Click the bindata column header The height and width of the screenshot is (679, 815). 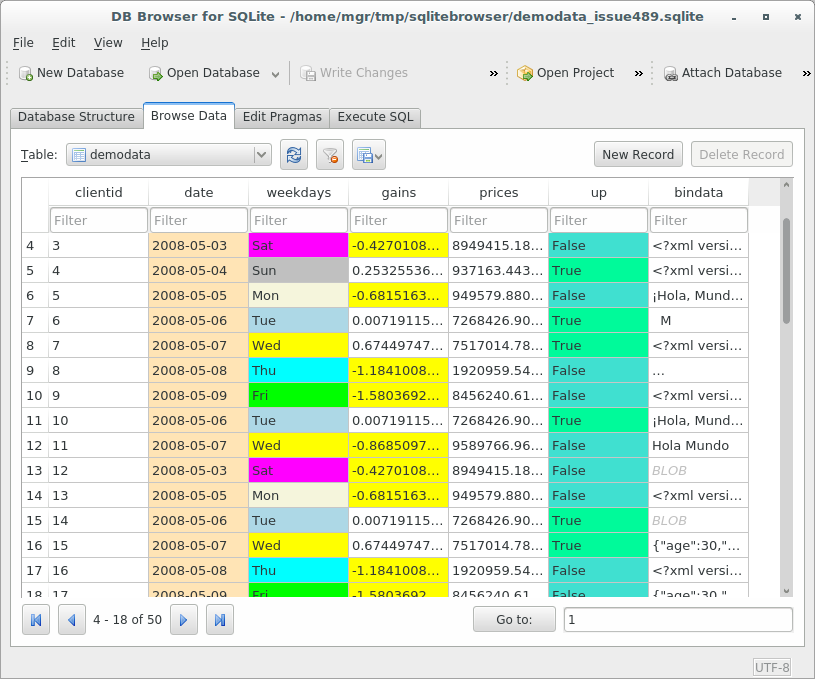[698, 193]
